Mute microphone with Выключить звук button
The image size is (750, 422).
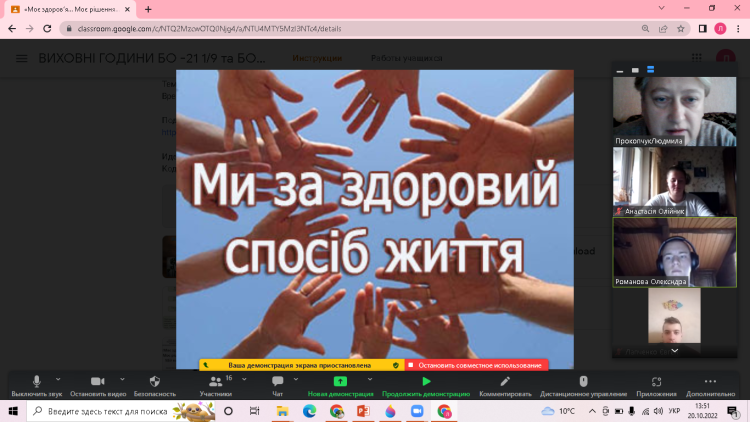37,383
